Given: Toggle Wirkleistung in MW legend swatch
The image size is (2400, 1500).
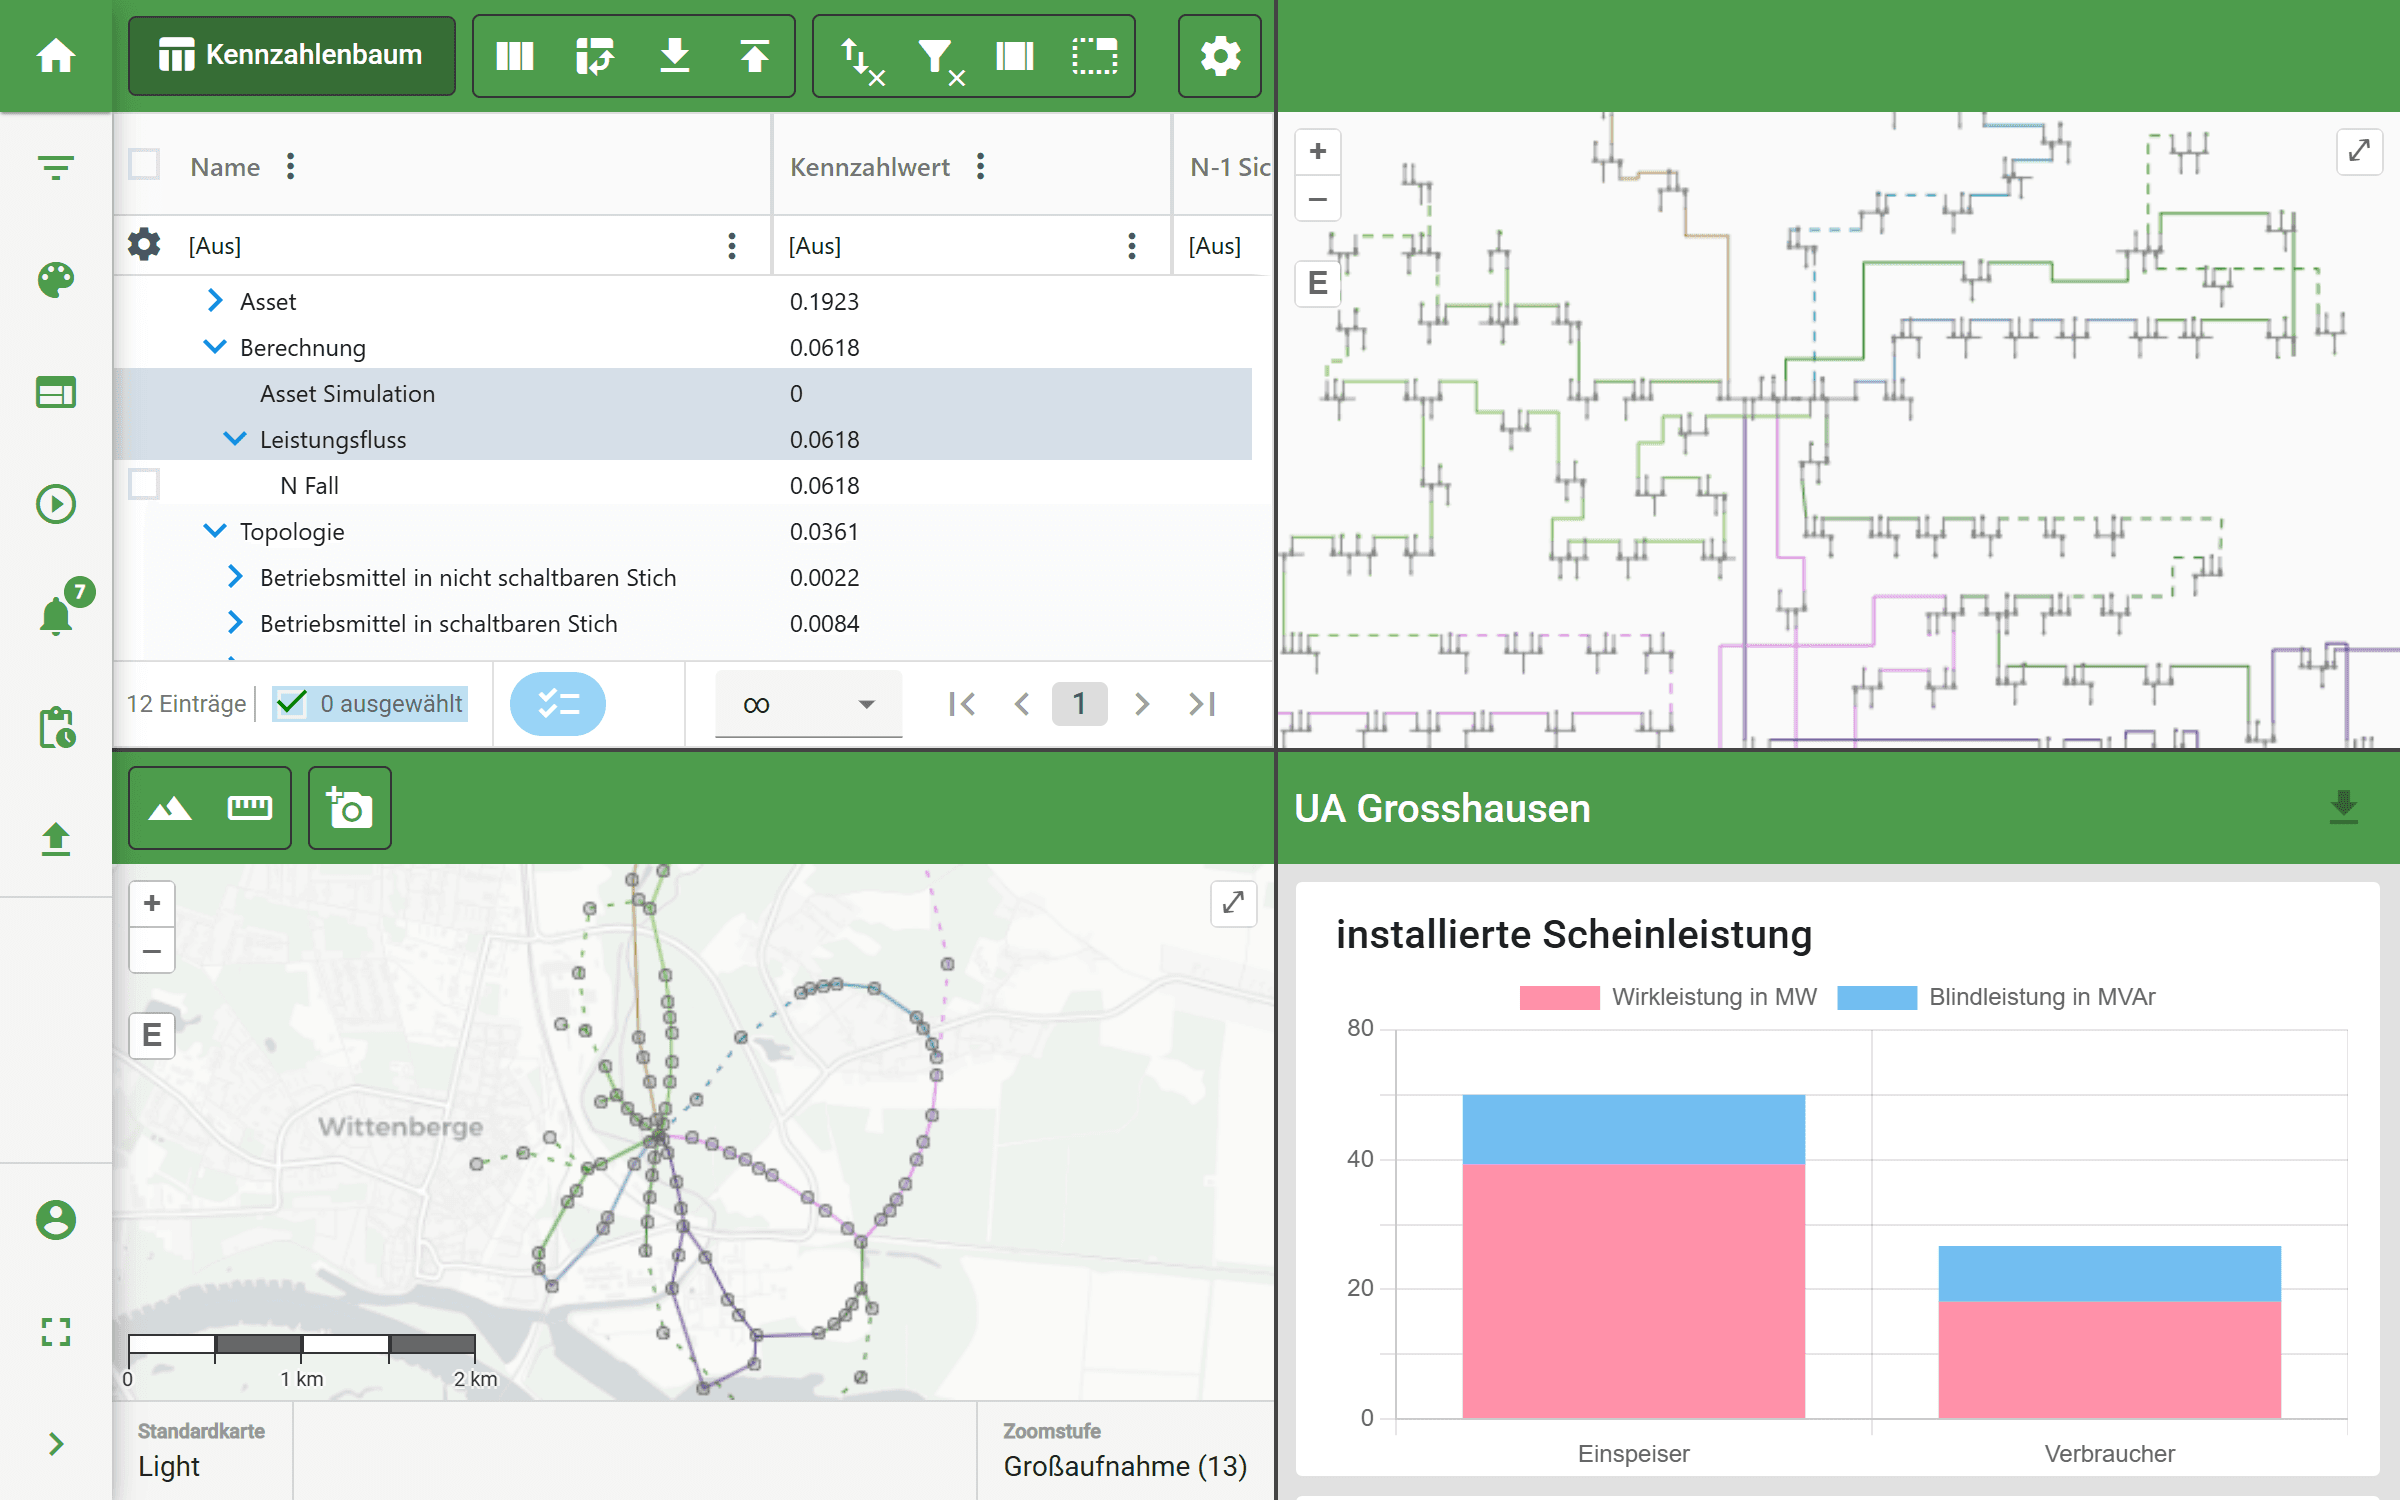Looking at the screenshot, I should point(1559,997).
